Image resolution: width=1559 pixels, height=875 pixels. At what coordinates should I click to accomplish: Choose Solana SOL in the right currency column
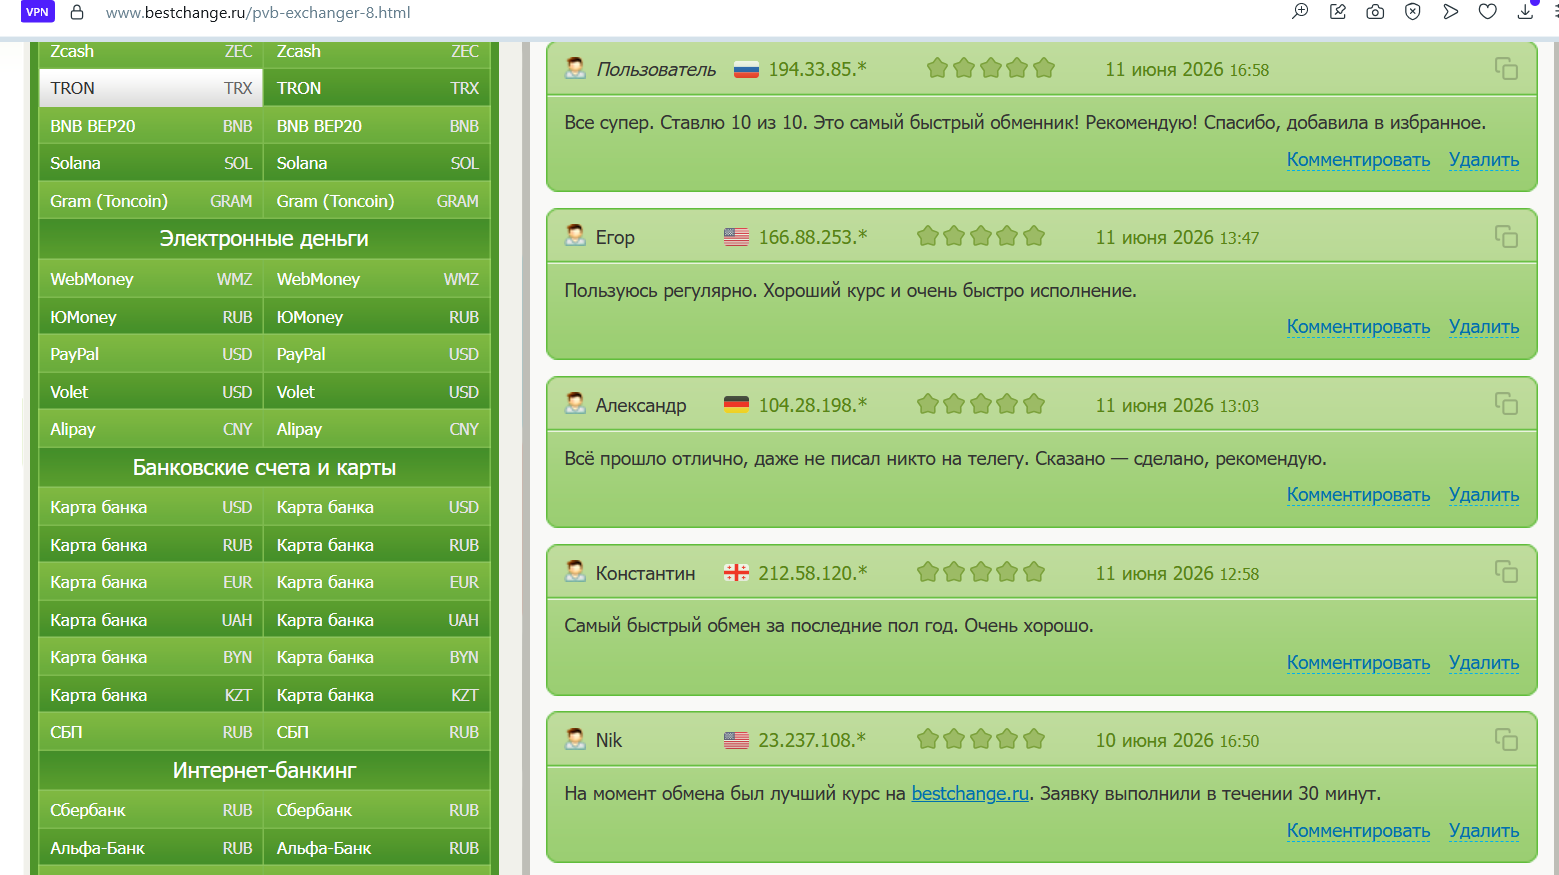click(377, 163)
